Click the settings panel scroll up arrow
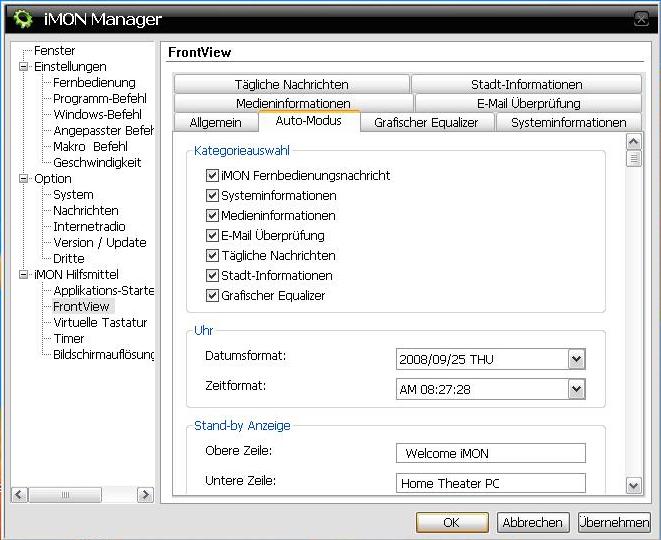The height and width of the screenshot is (540, 661). [634, 142]
